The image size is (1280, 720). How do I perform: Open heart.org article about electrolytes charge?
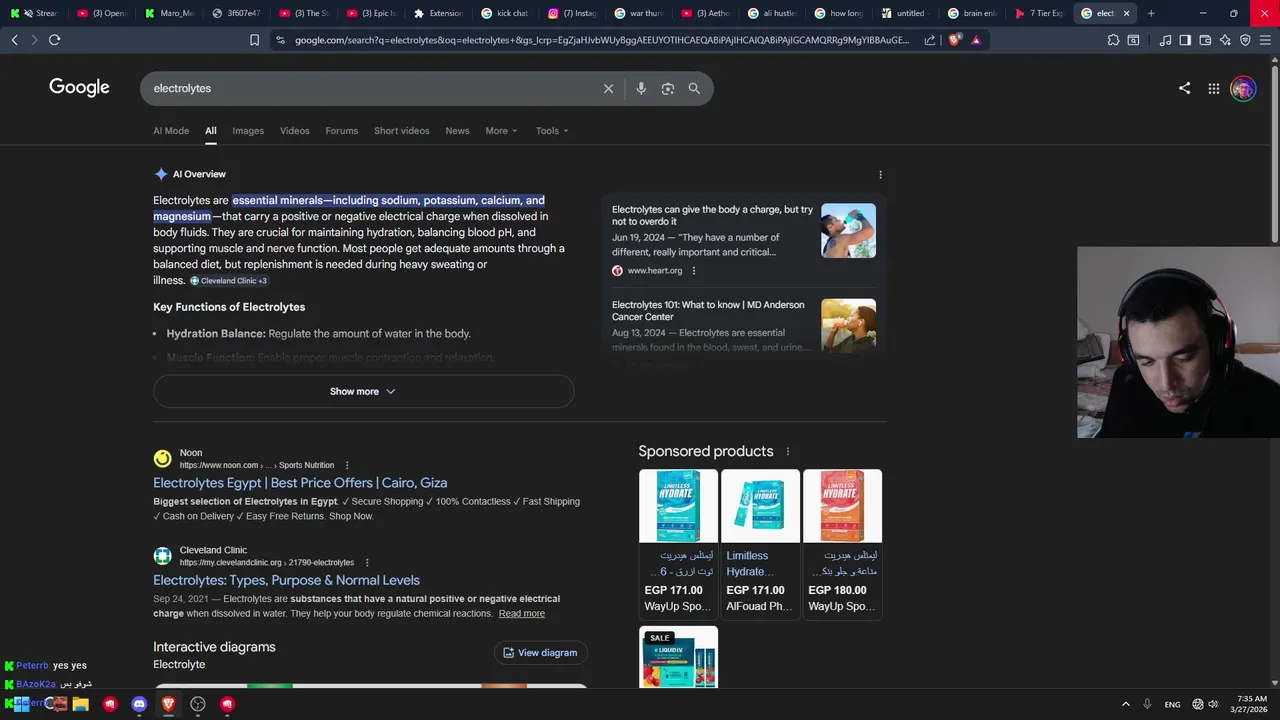coord(712,215)
